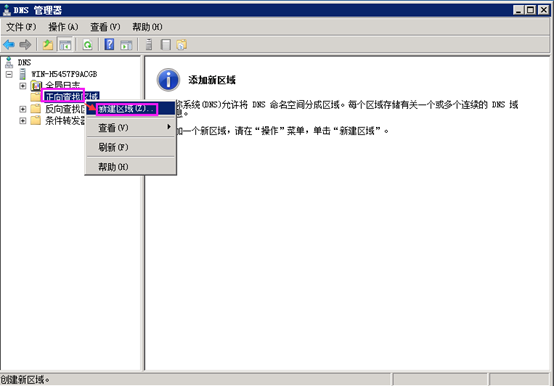Toggle the show/hide console tree icon

pyautogui.click(x=65, y=45)
